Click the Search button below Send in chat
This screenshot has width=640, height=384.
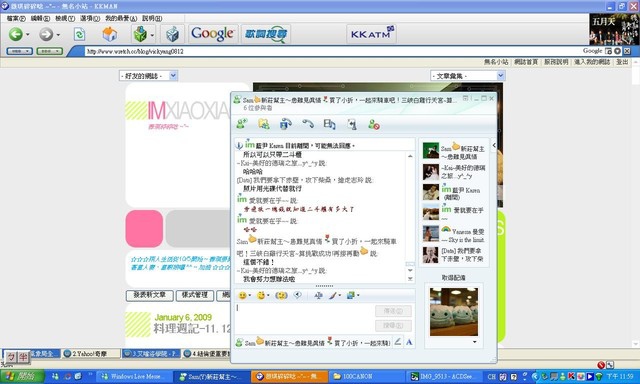(393, 325)
